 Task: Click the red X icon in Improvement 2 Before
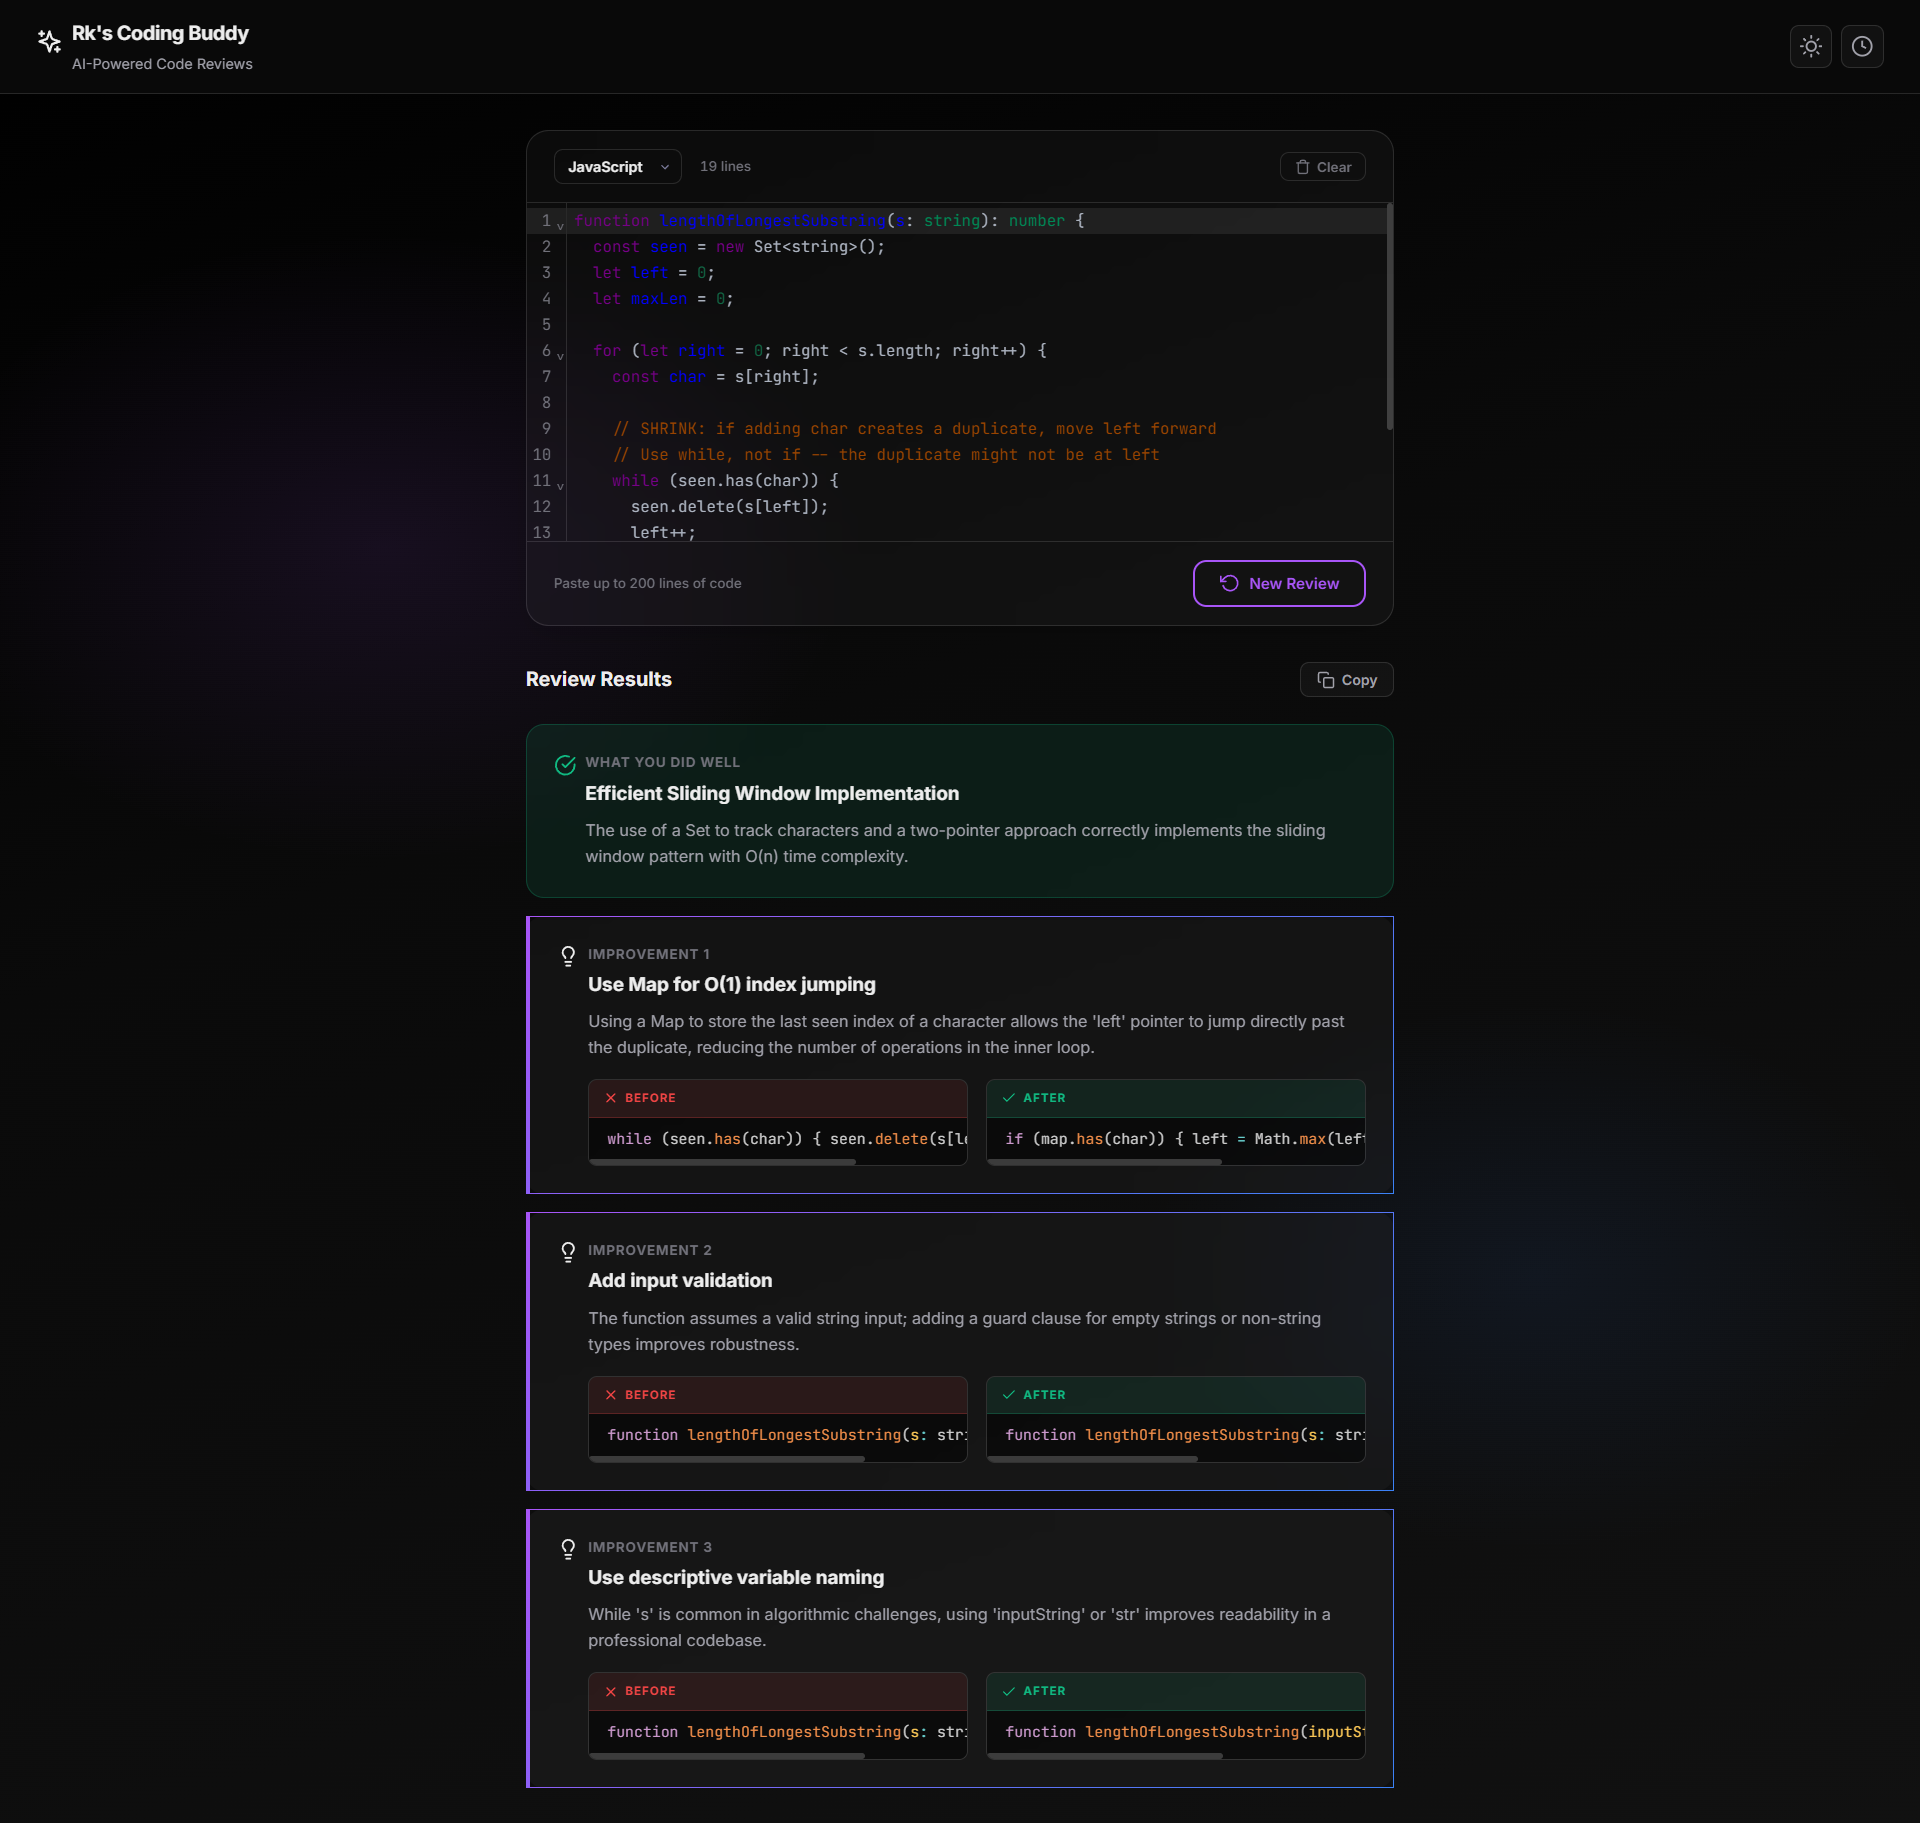pyautogui.click(x=611, y=1395)
